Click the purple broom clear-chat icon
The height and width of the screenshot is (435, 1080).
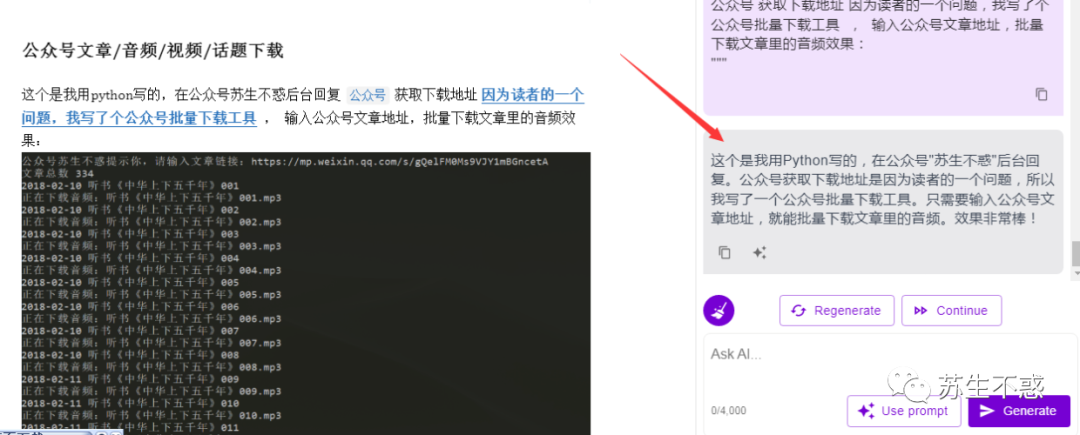(x=718, y=310)
